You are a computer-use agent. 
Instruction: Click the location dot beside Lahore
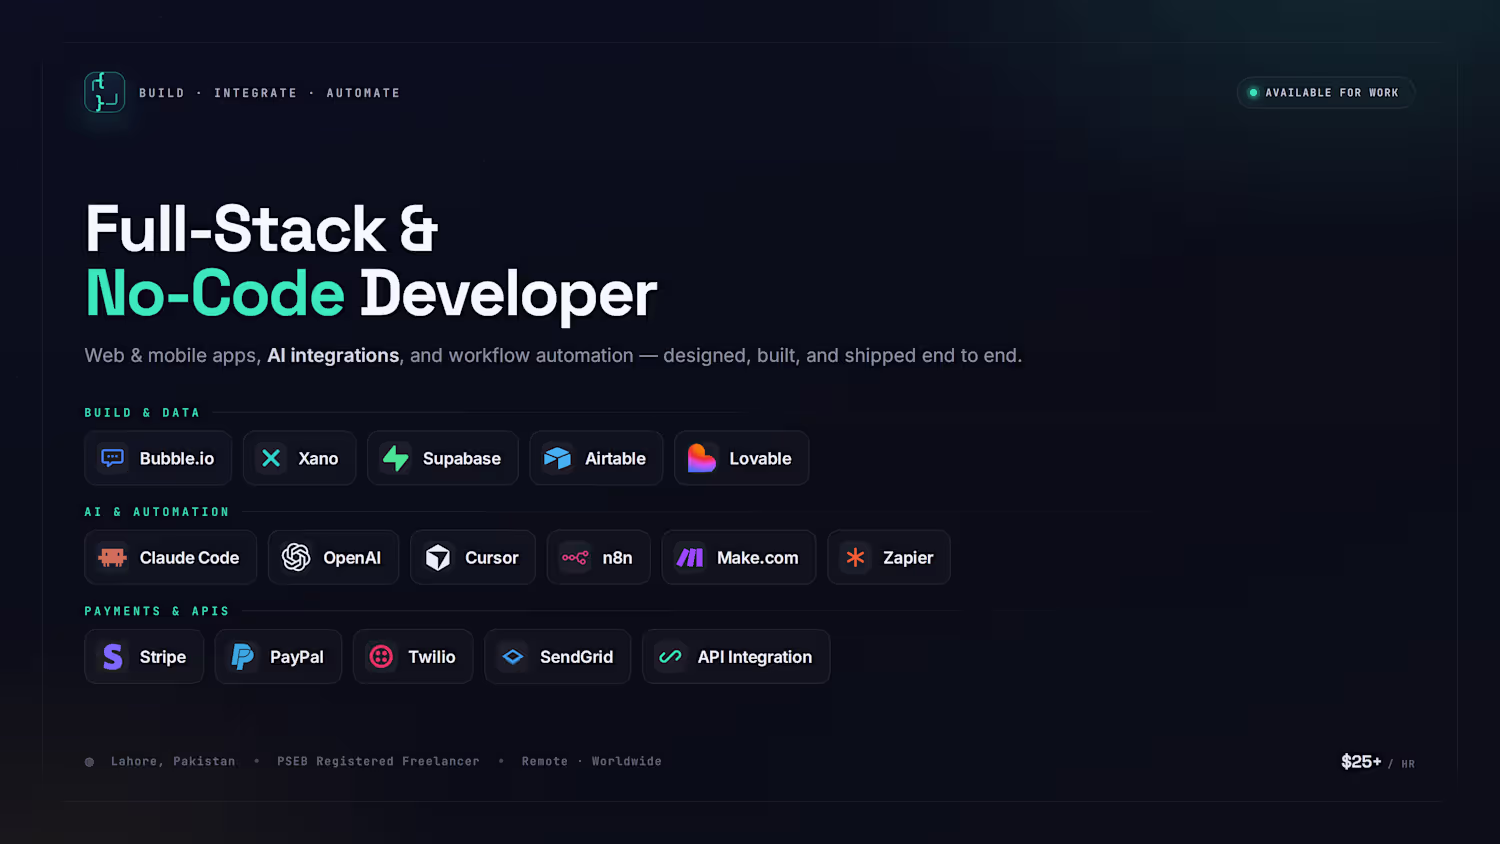click(x=89, y=762)
